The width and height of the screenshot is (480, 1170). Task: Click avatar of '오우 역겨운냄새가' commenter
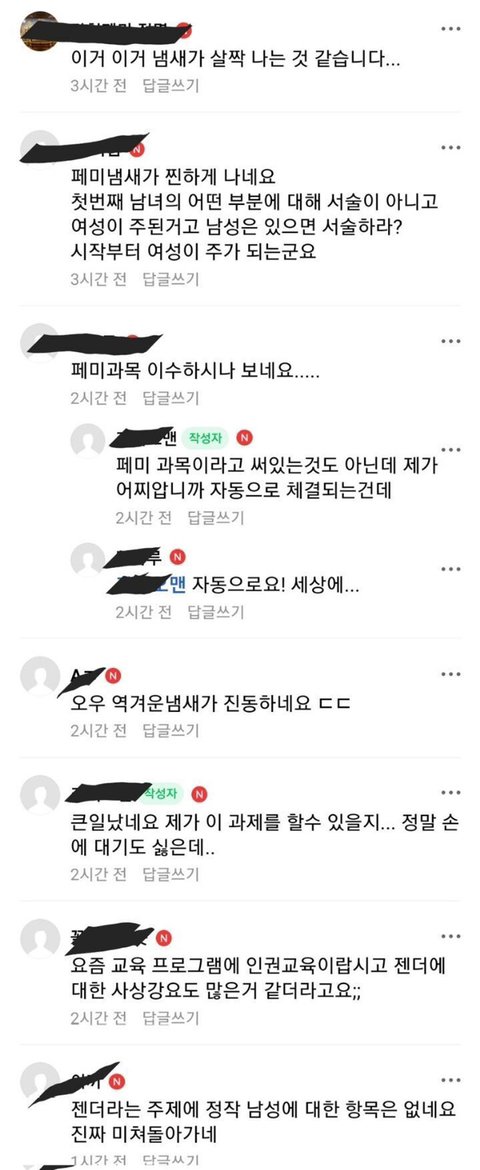click(40, 677)
